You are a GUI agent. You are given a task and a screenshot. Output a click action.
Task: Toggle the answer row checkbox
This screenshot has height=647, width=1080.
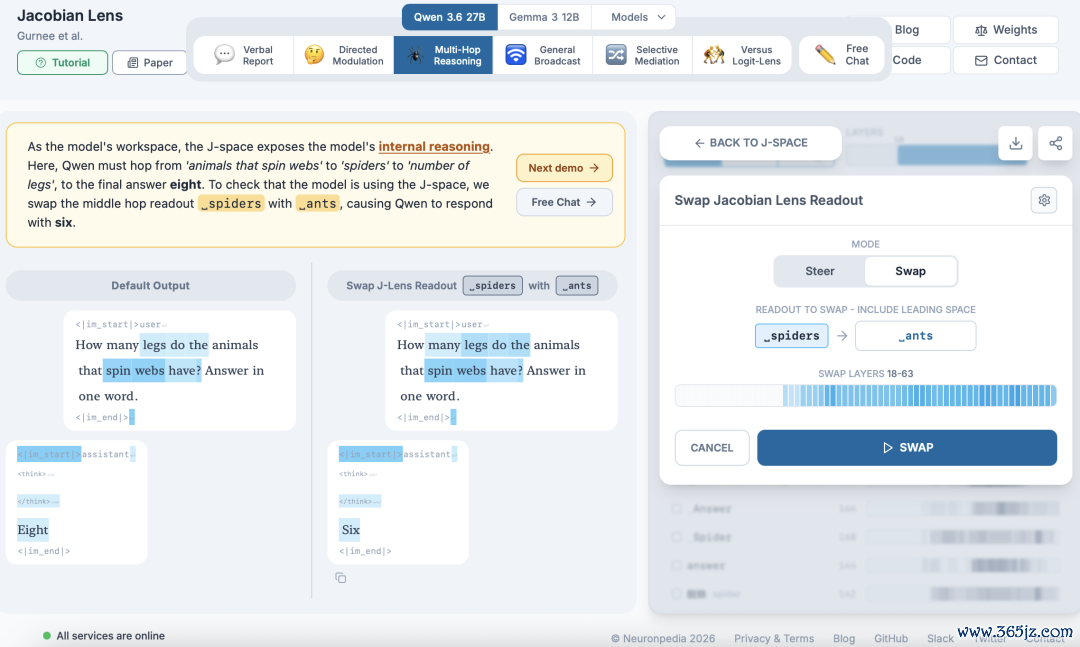point(676,566)
